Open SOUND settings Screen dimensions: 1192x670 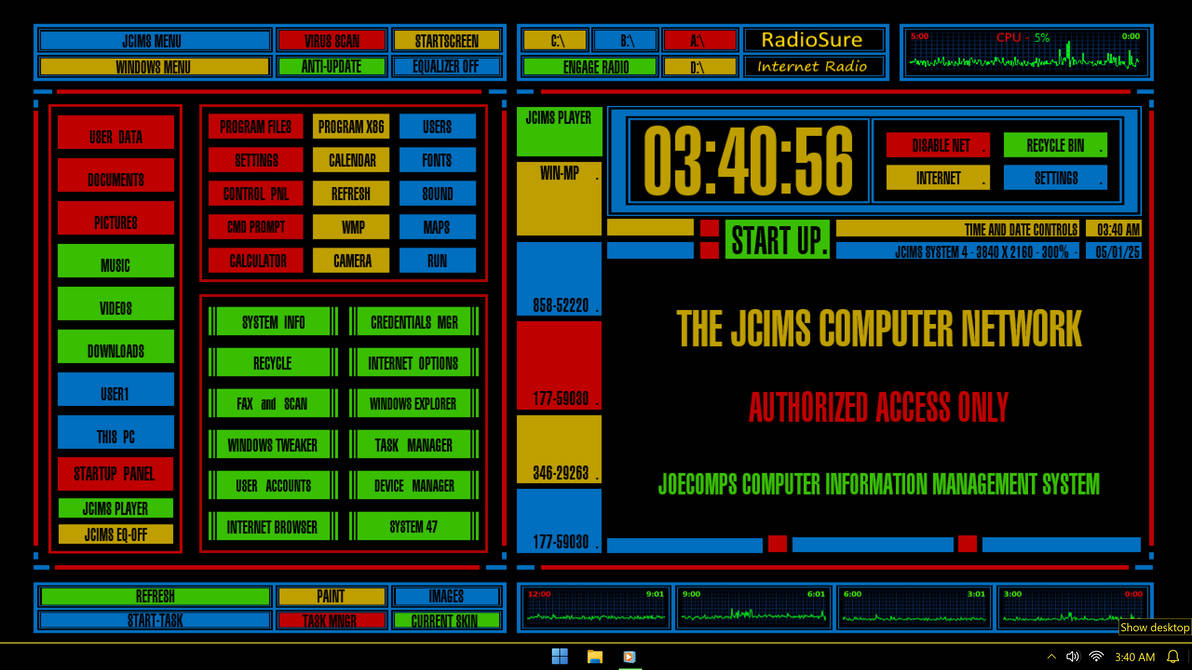tap(437, 194)
